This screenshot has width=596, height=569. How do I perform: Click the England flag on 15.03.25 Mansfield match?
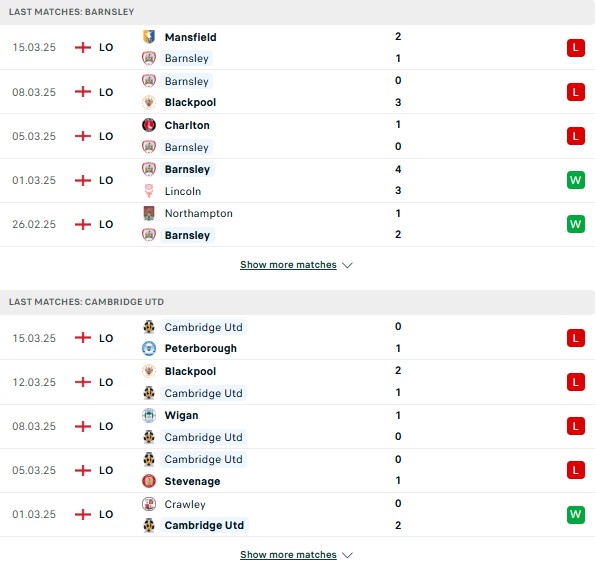[x=83, y=48]
